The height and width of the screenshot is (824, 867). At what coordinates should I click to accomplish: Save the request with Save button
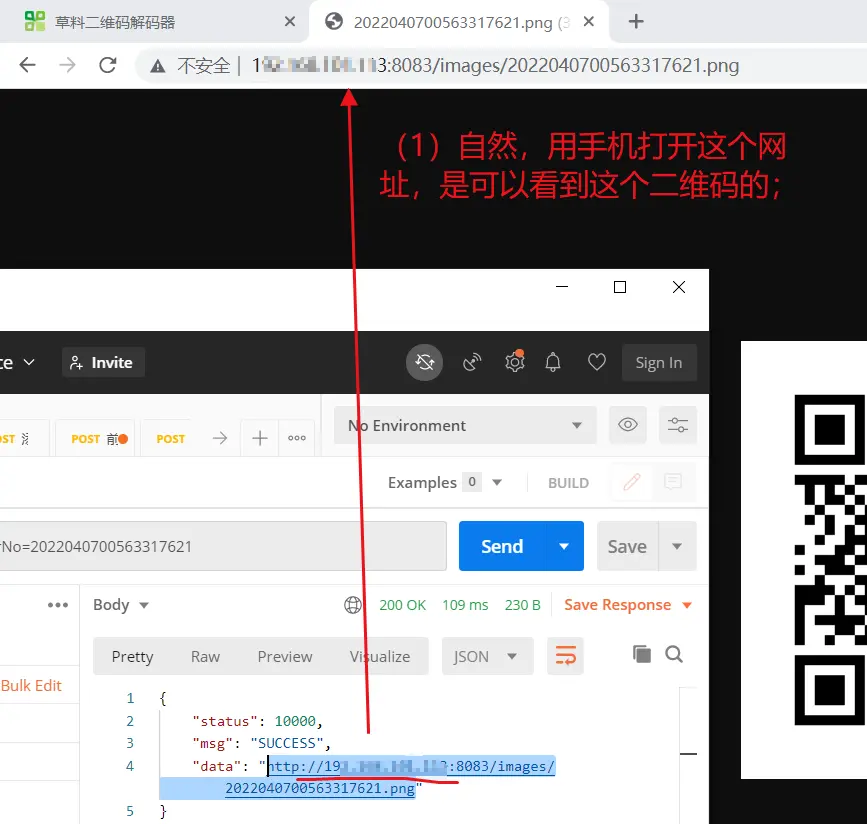[x=627, y=546]
